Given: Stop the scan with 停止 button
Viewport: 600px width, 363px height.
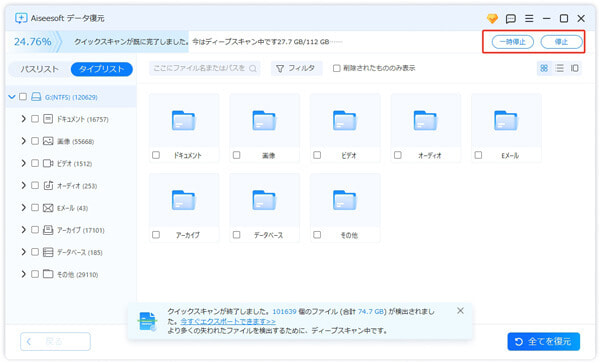Looking at the screenshot, I should pyautogui.click(x=561, y=42).
